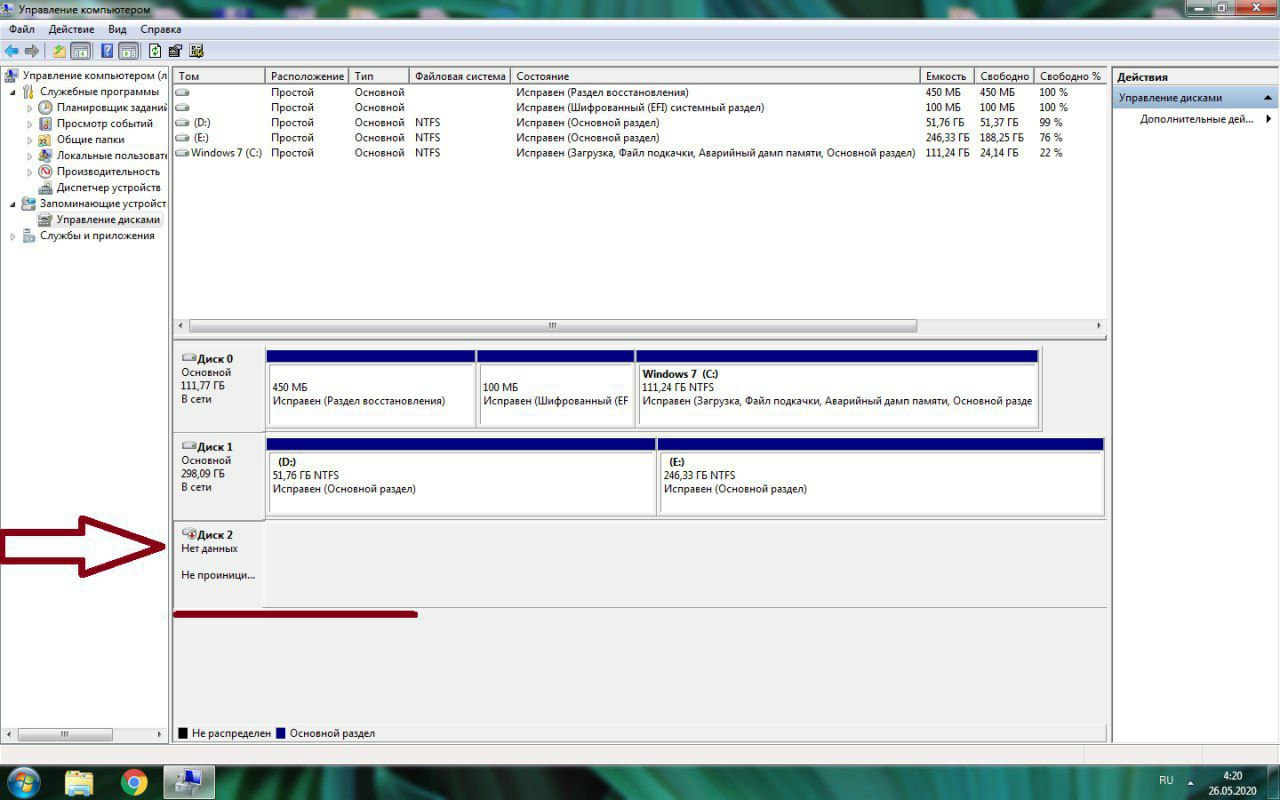Select Просмотр событий in the tree
Image resolution: width=1280 pixels, height=800 pixels.
pos(104,123)
